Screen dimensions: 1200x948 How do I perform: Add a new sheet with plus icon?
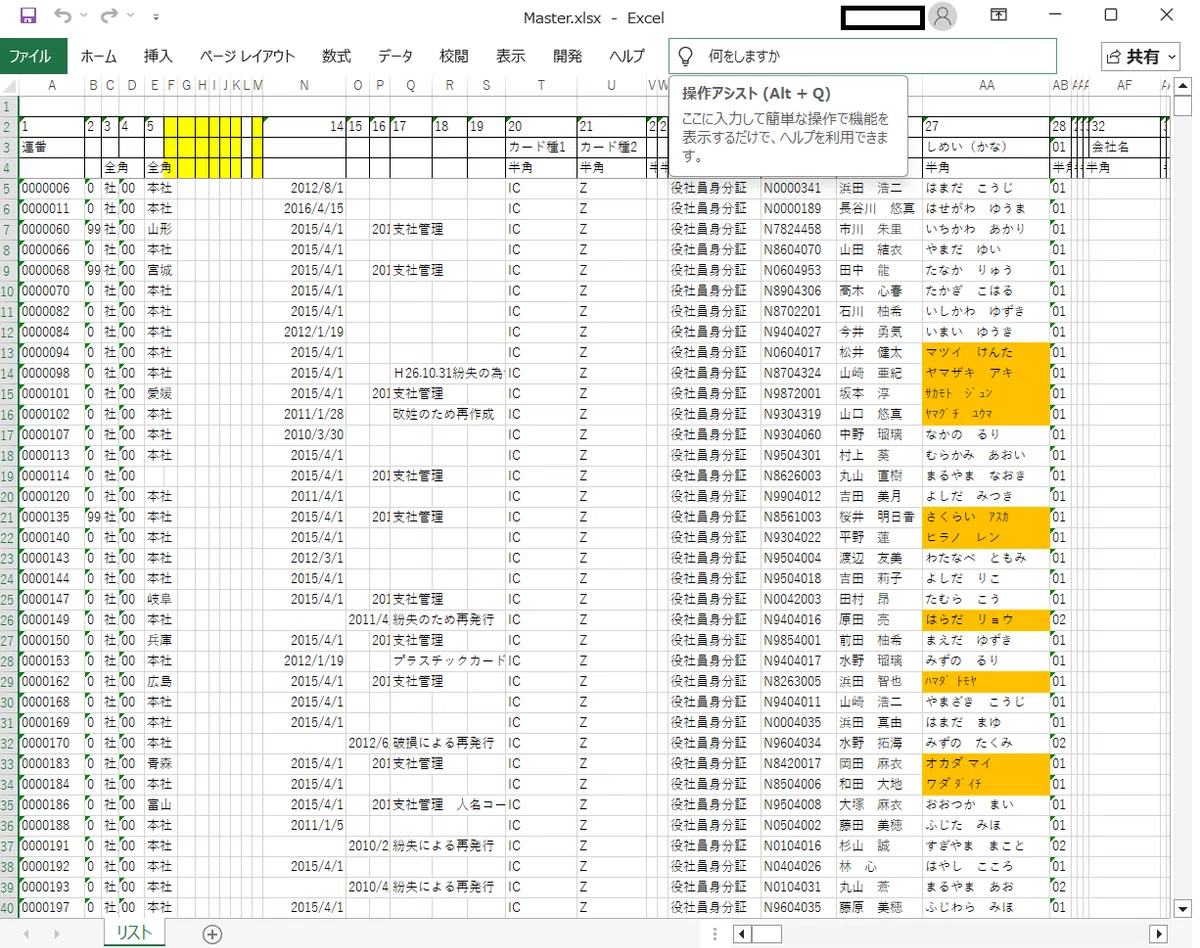[x=211, y=934]
